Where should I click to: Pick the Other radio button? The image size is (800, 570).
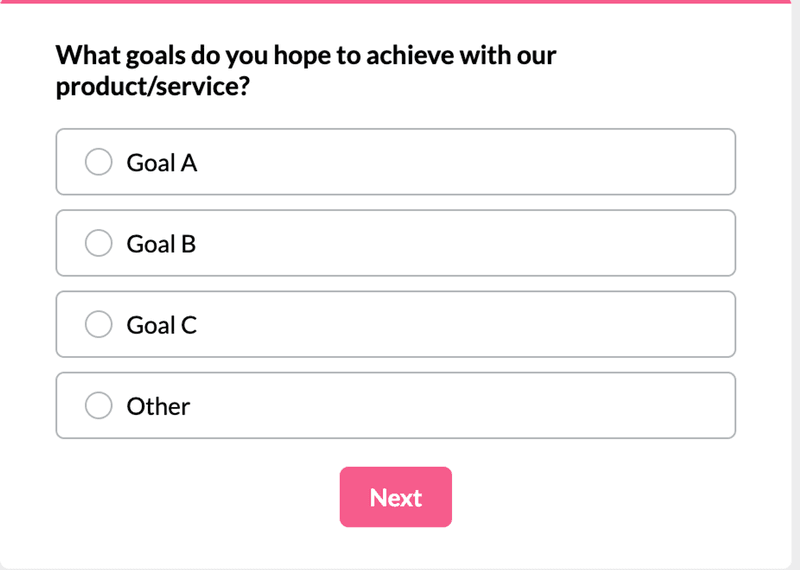98,405
